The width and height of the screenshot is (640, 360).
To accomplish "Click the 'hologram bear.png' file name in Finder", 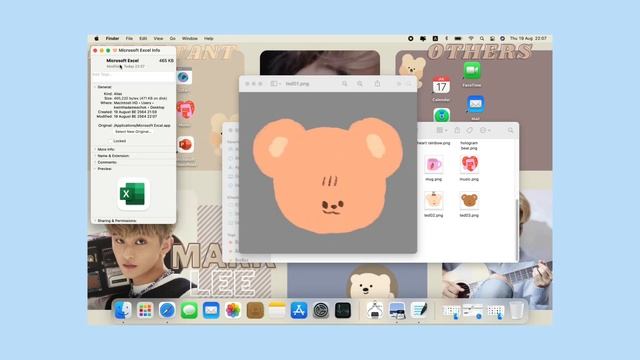I will click(469, 146).
